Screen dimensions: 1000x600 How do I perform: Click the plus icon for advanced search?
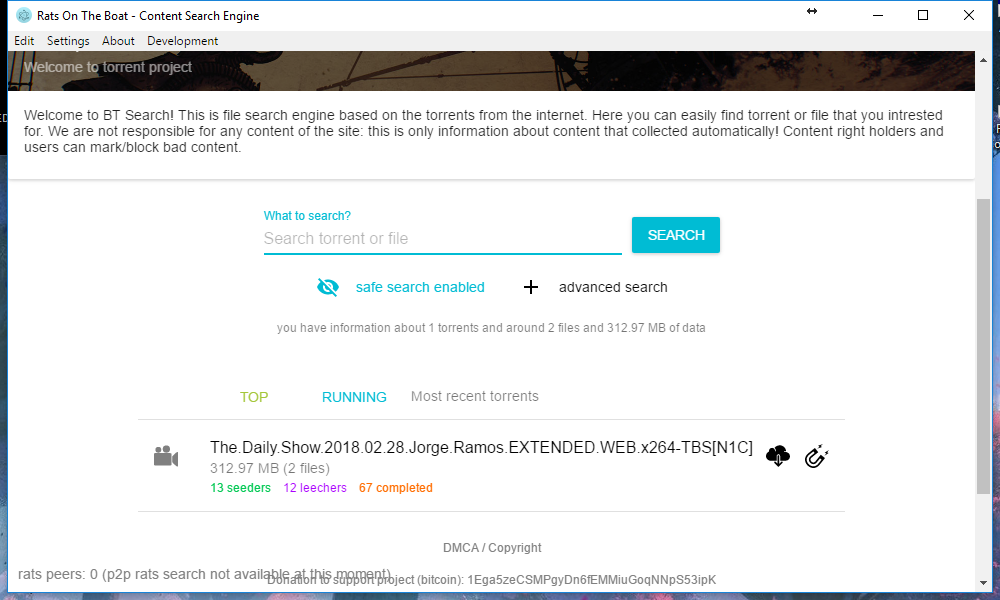(x=531, y=287)
